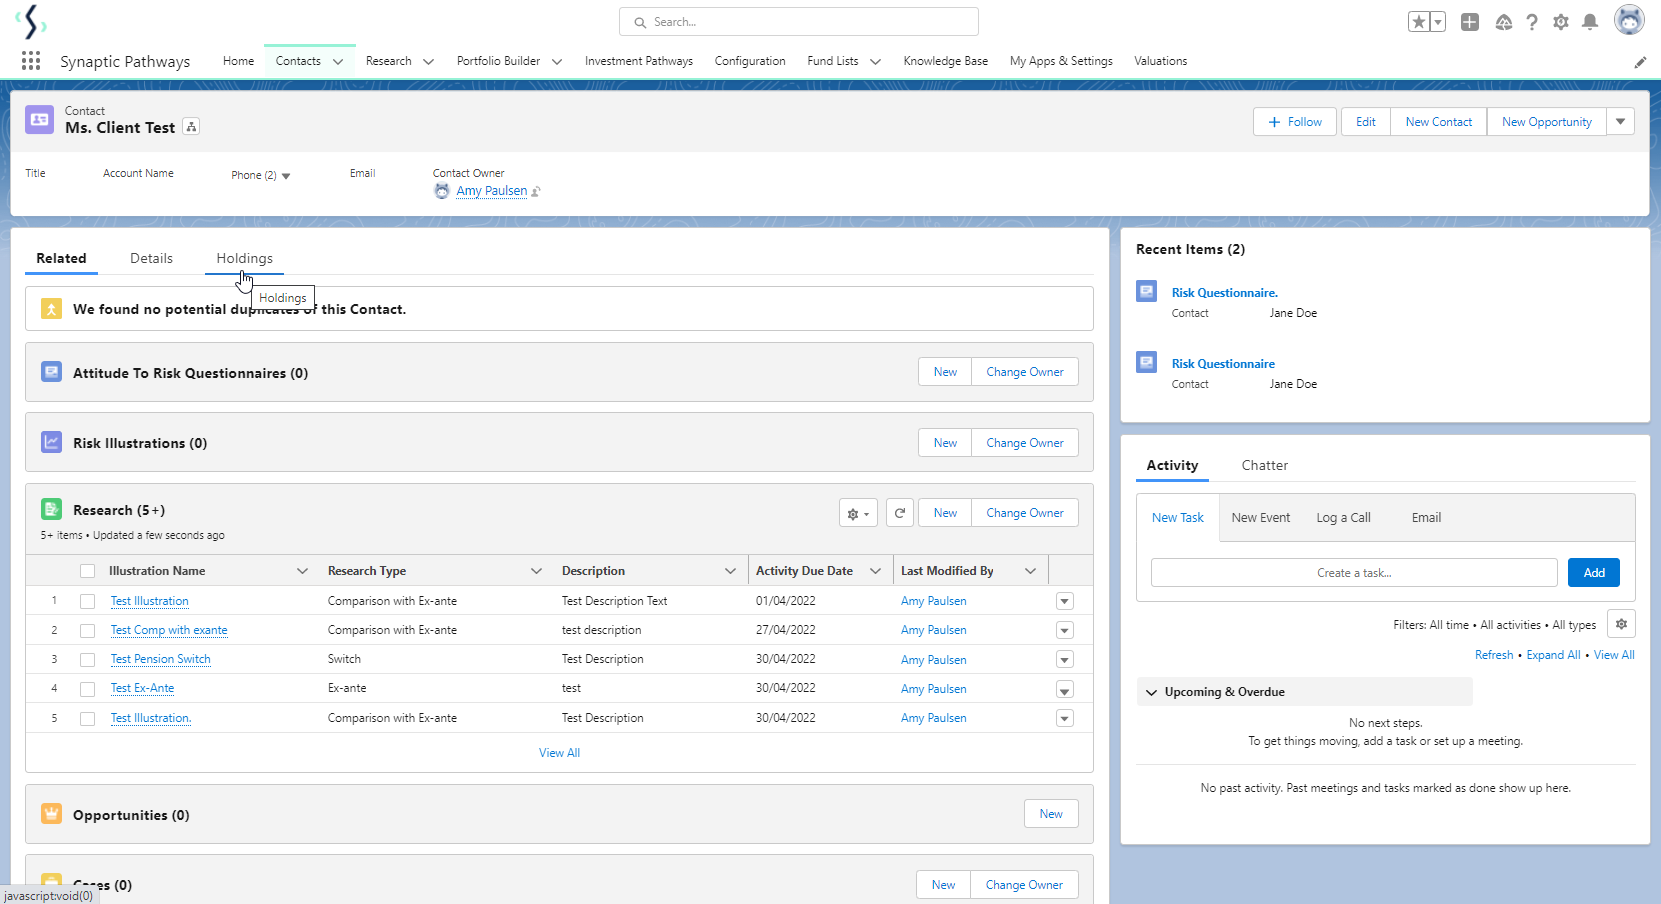Click the Favorites star icon

click(x=1418, y=22)
